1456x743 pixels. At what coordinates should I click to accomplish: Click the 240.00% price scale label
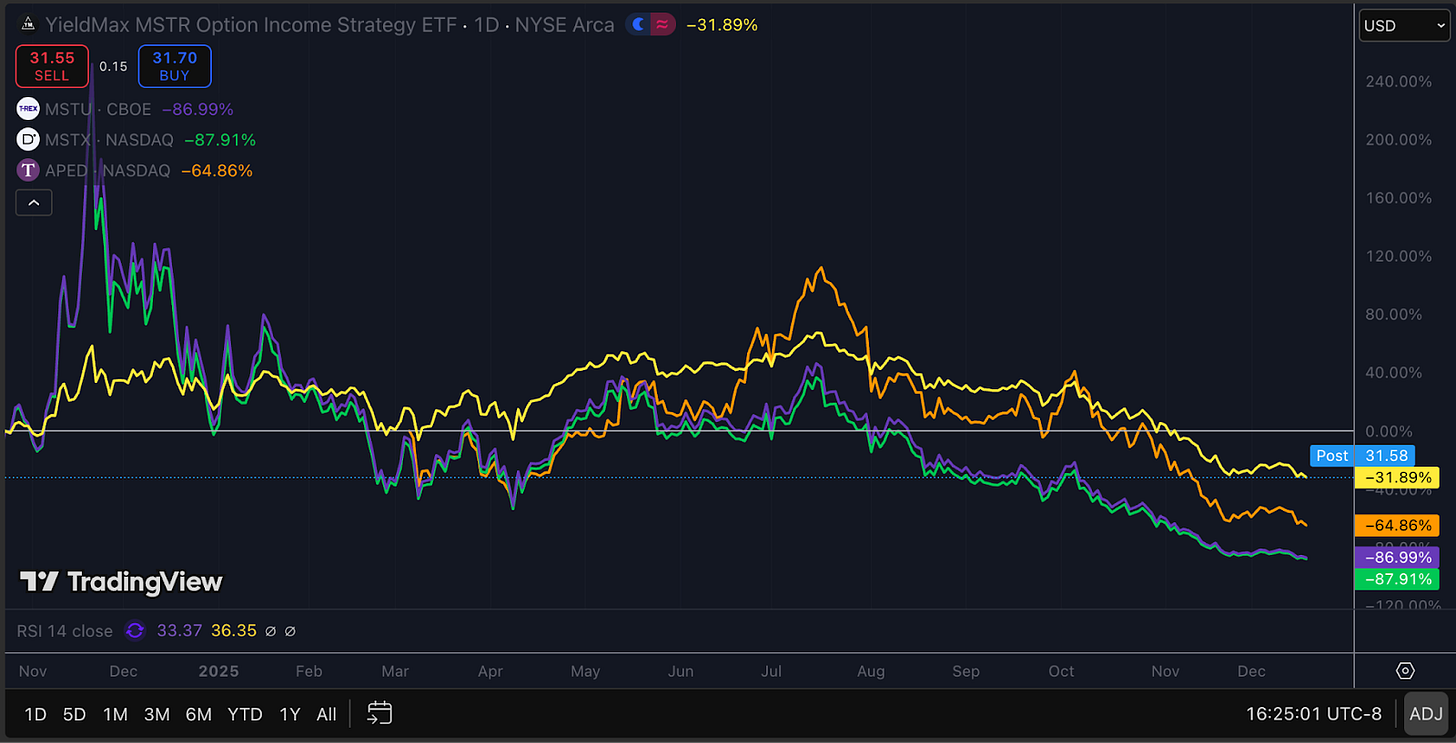1398,82
